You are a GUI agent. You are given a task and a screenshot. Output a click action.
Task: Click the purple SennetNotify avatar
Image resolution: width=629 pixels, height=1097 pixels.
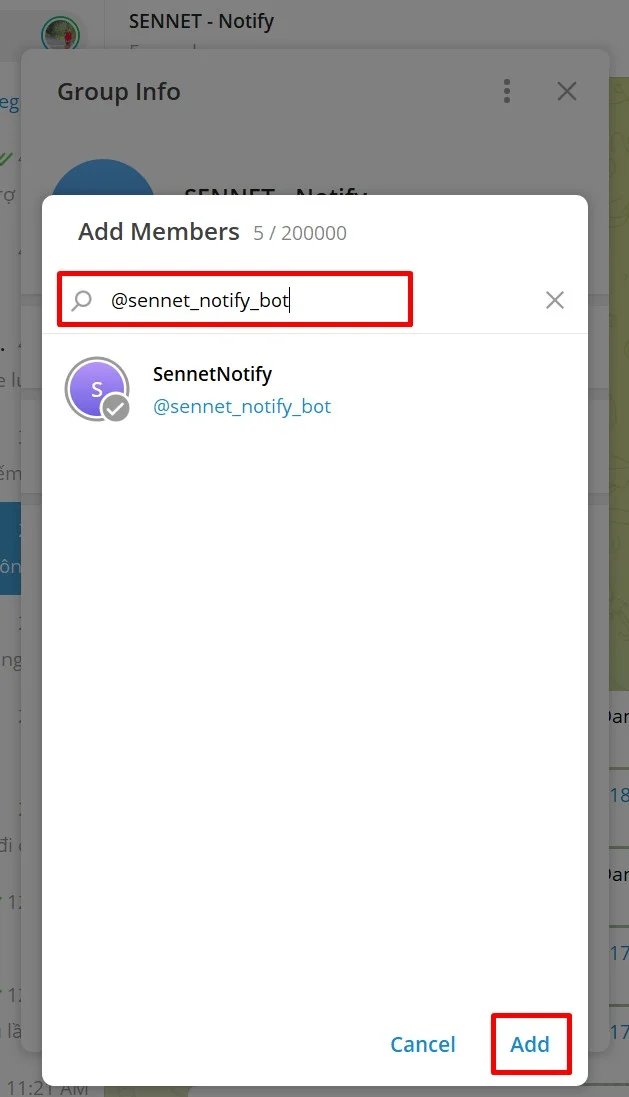(95, 388)
